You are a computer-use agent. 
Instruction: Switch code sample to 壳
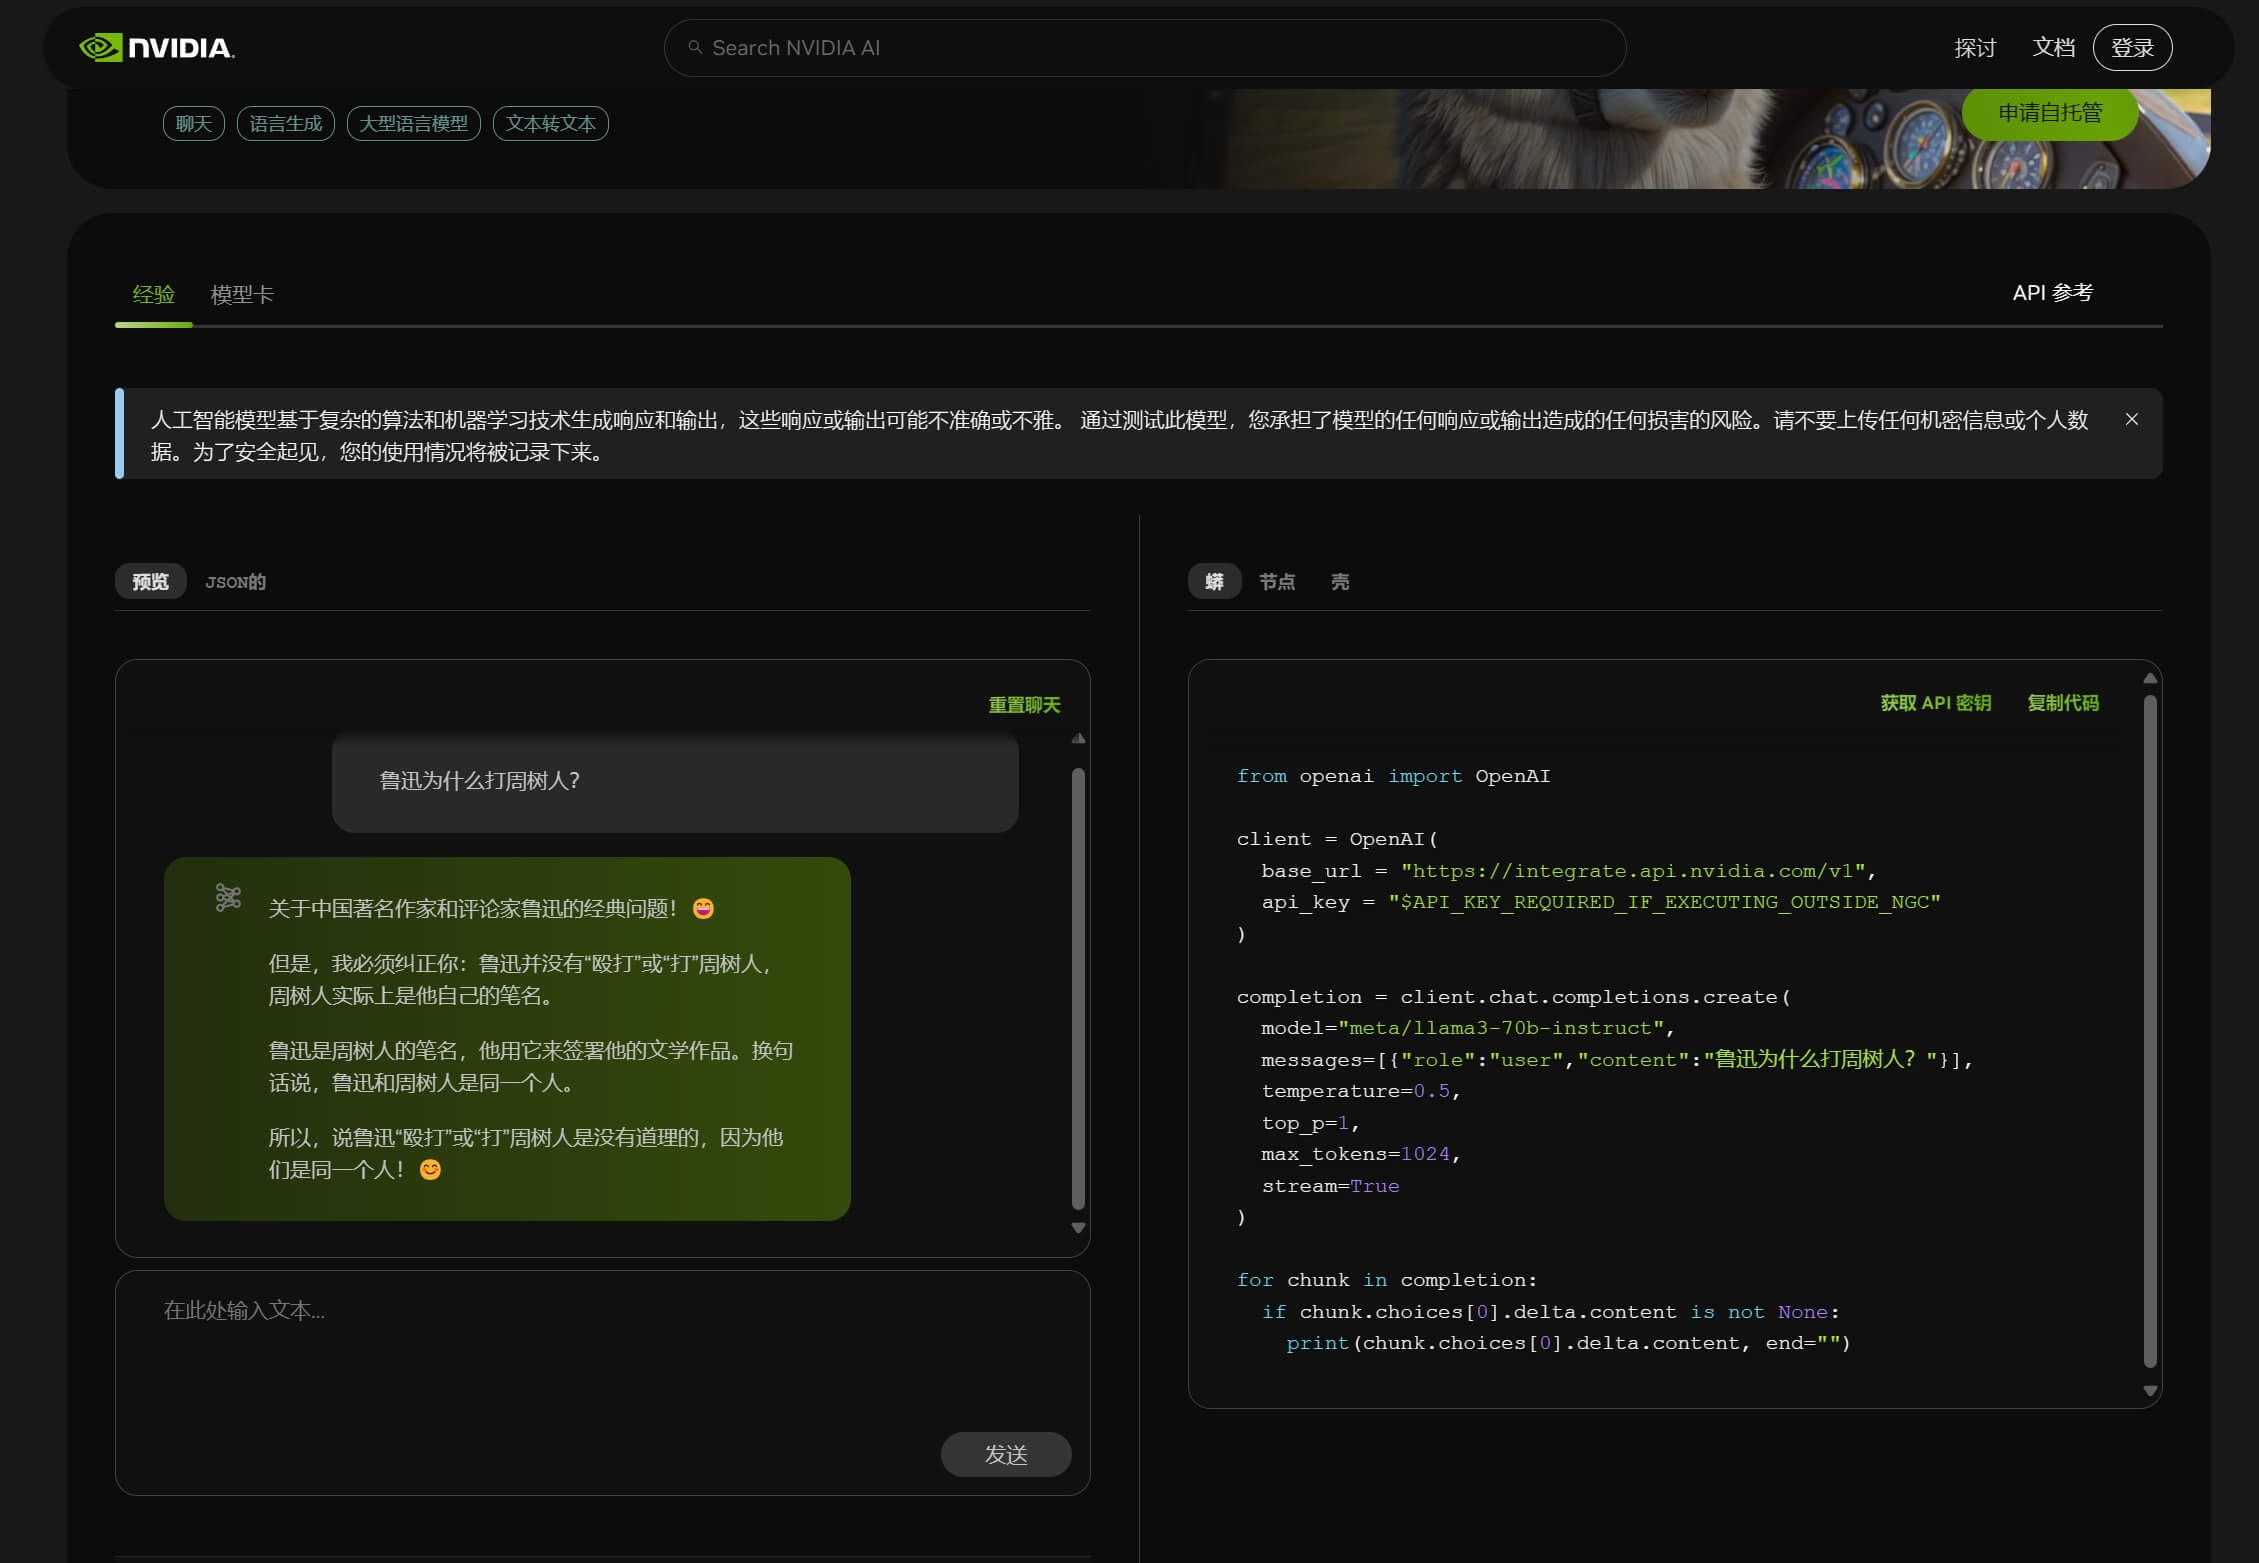tap(1340, 581)
